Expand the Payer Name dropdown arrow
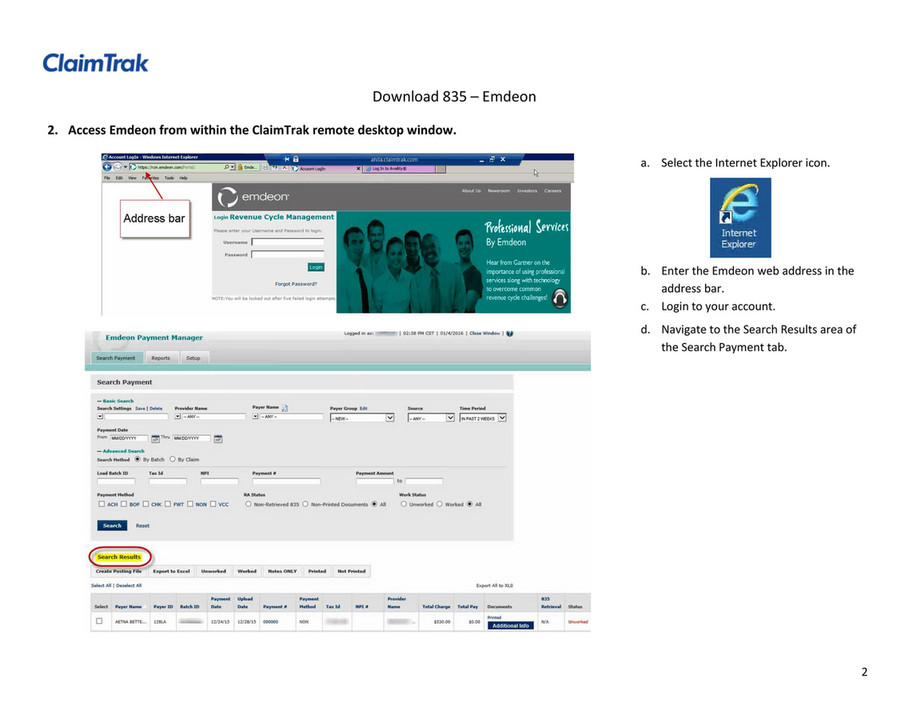The height and width of the screenshot is (703, 909). [x=255, y=416]
